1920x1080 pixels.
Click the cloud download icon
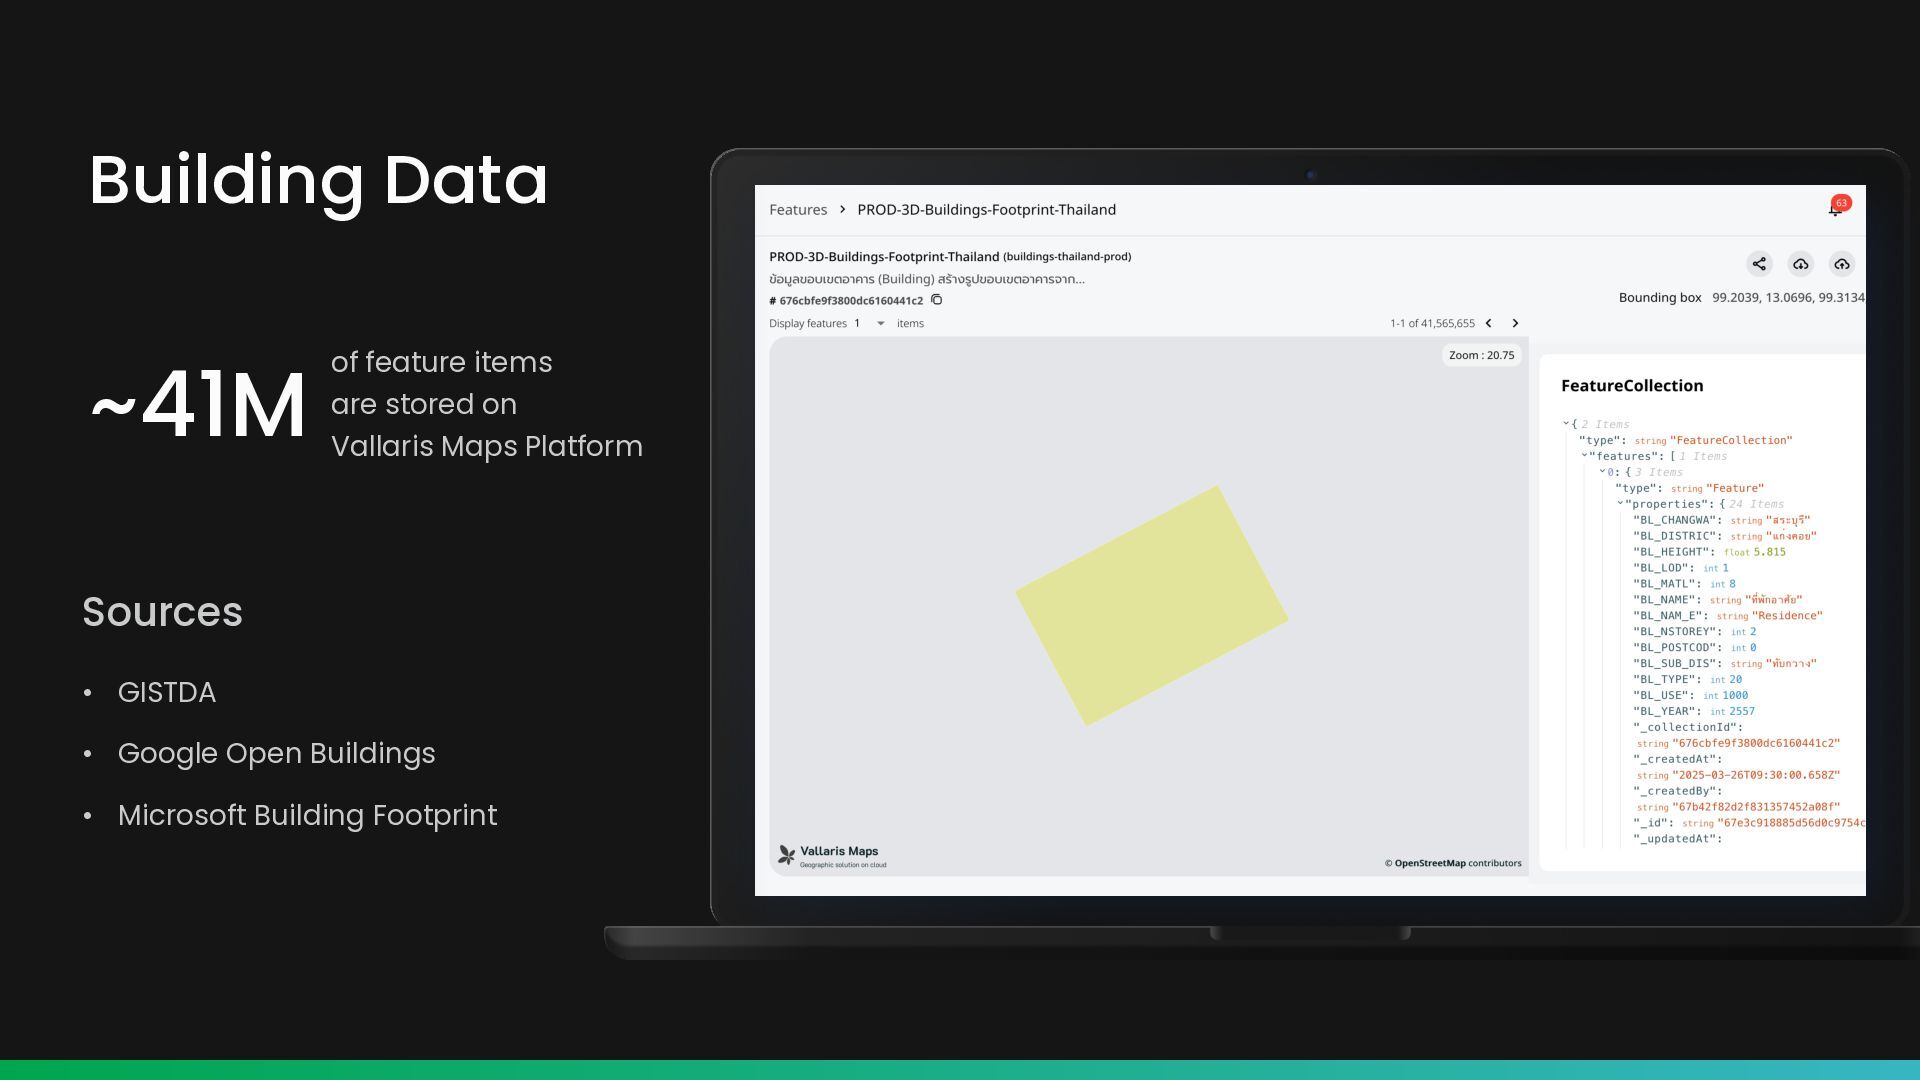1800,264
